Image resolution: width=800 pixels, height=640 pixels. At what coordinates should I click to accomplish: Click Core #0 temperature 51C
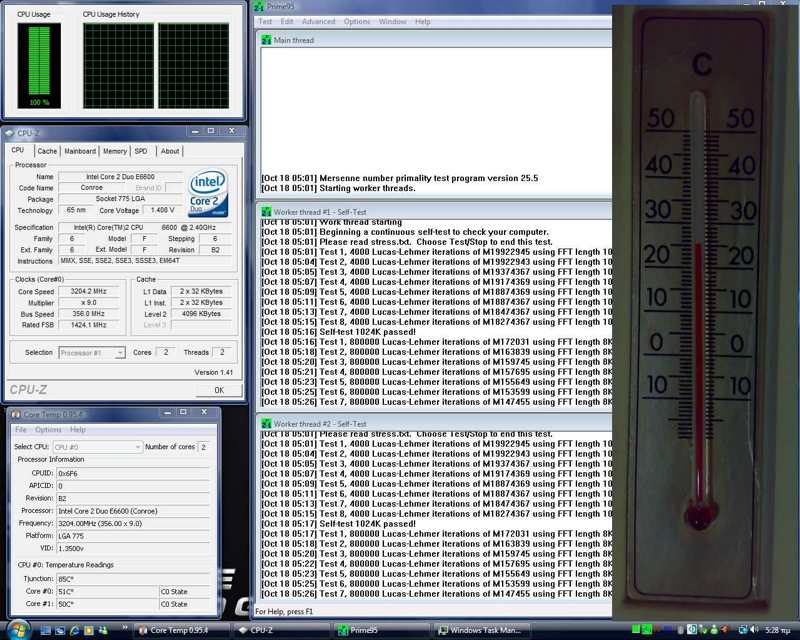click(x=107, y=592)
